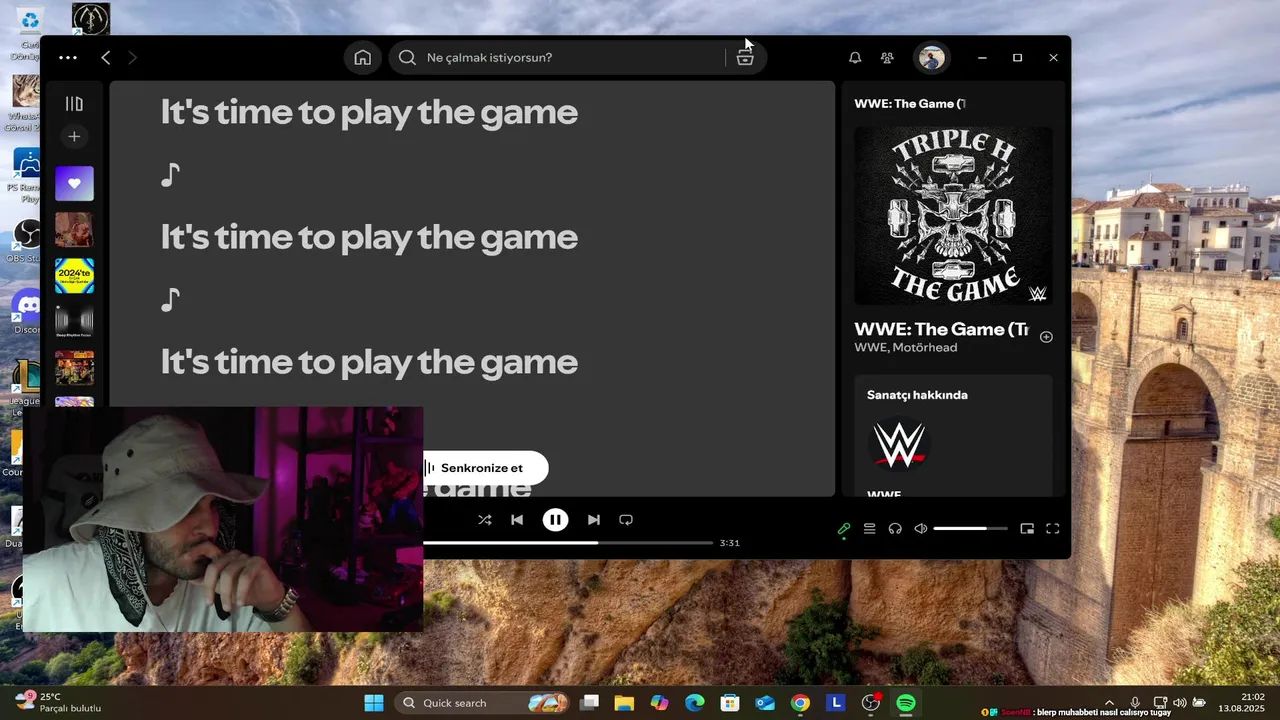Go back using the left arrow
The height and width of the screenshot is (720, 1280).
click(105, 58)
